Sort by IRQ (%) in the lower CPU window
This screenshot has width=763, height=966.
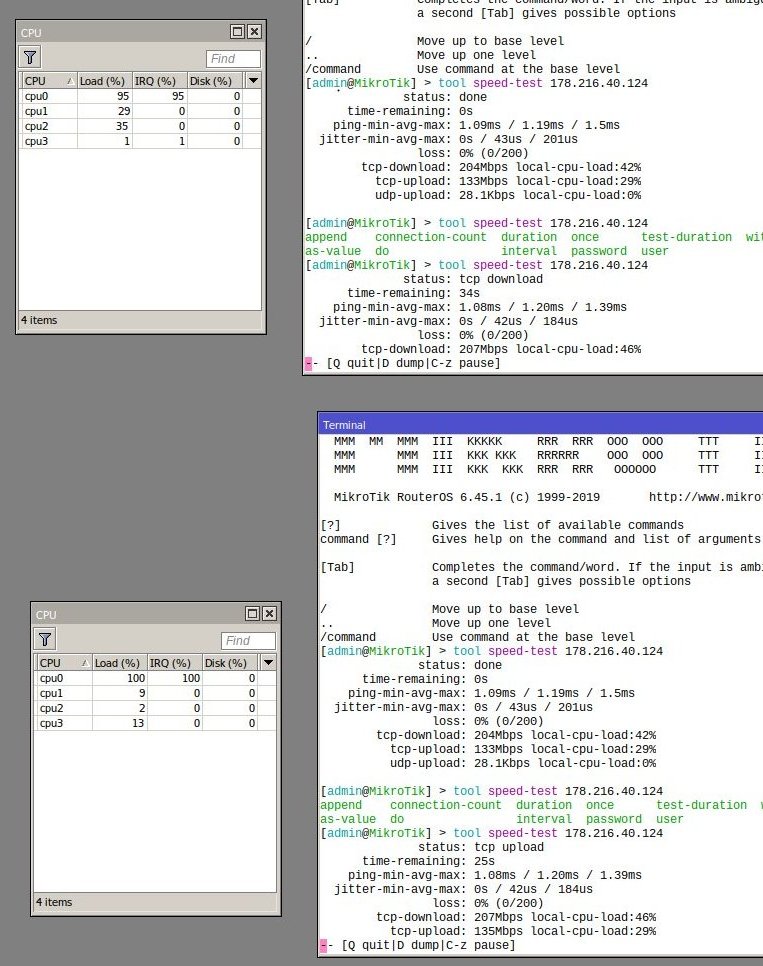174,663
